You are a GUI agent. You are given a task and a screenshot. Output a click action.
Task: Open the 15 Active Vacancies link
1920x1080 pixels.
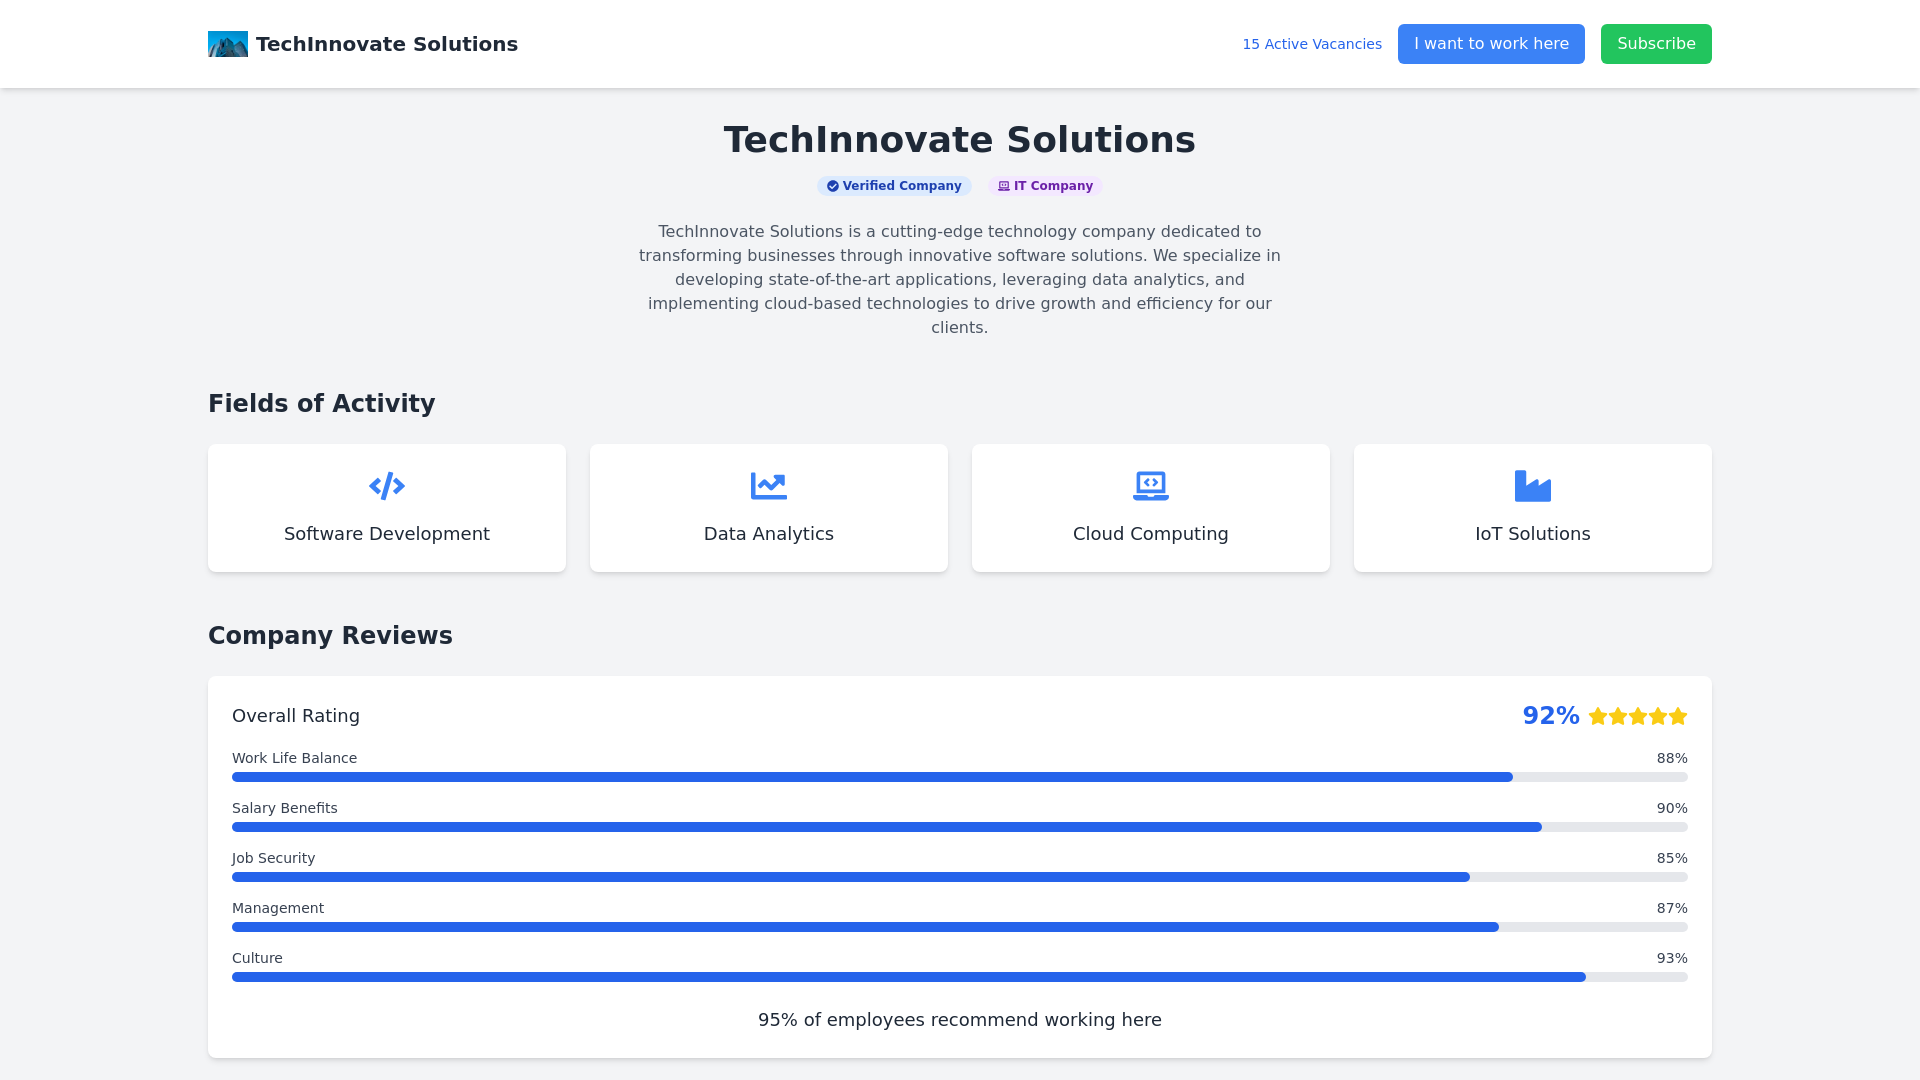[x=1312, y=44]
